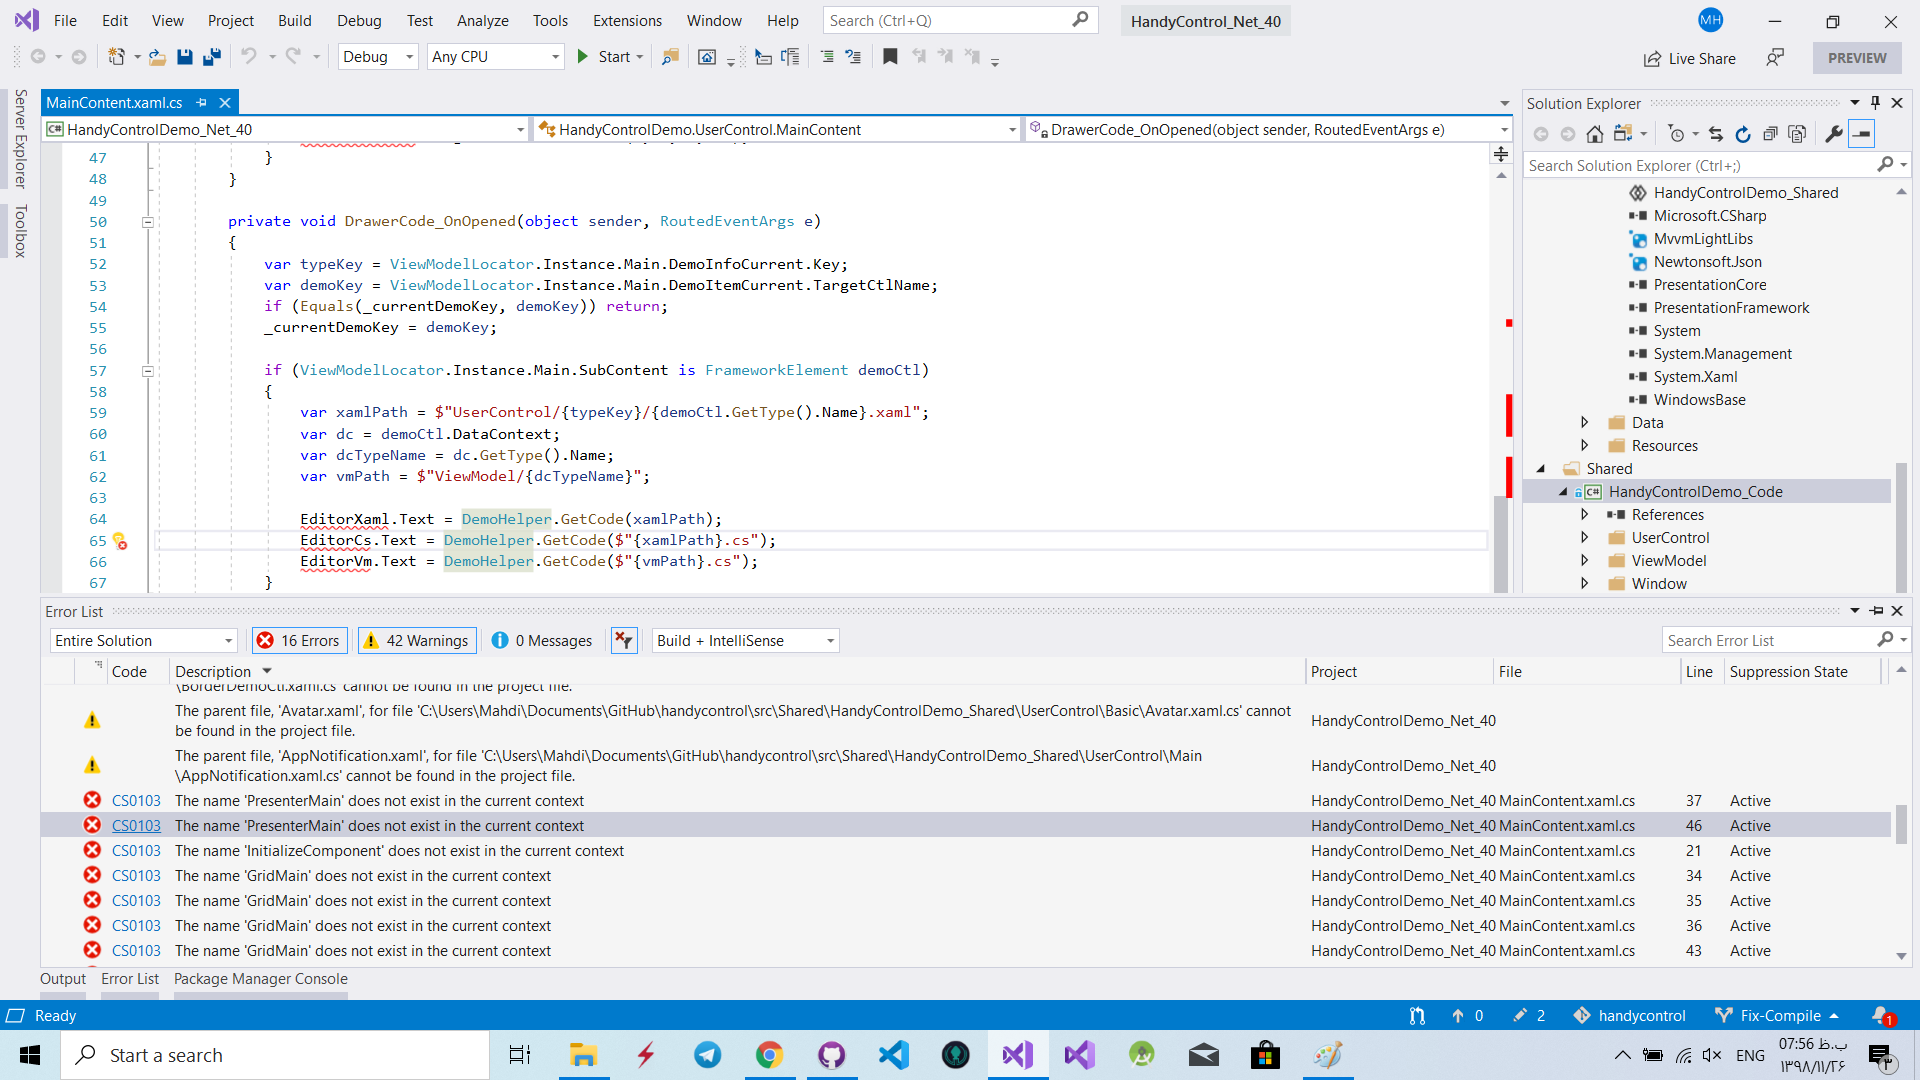Click the Solution Explorer Home icon
Viewport: 1920px width, 1080px height.
(1595, 134)
